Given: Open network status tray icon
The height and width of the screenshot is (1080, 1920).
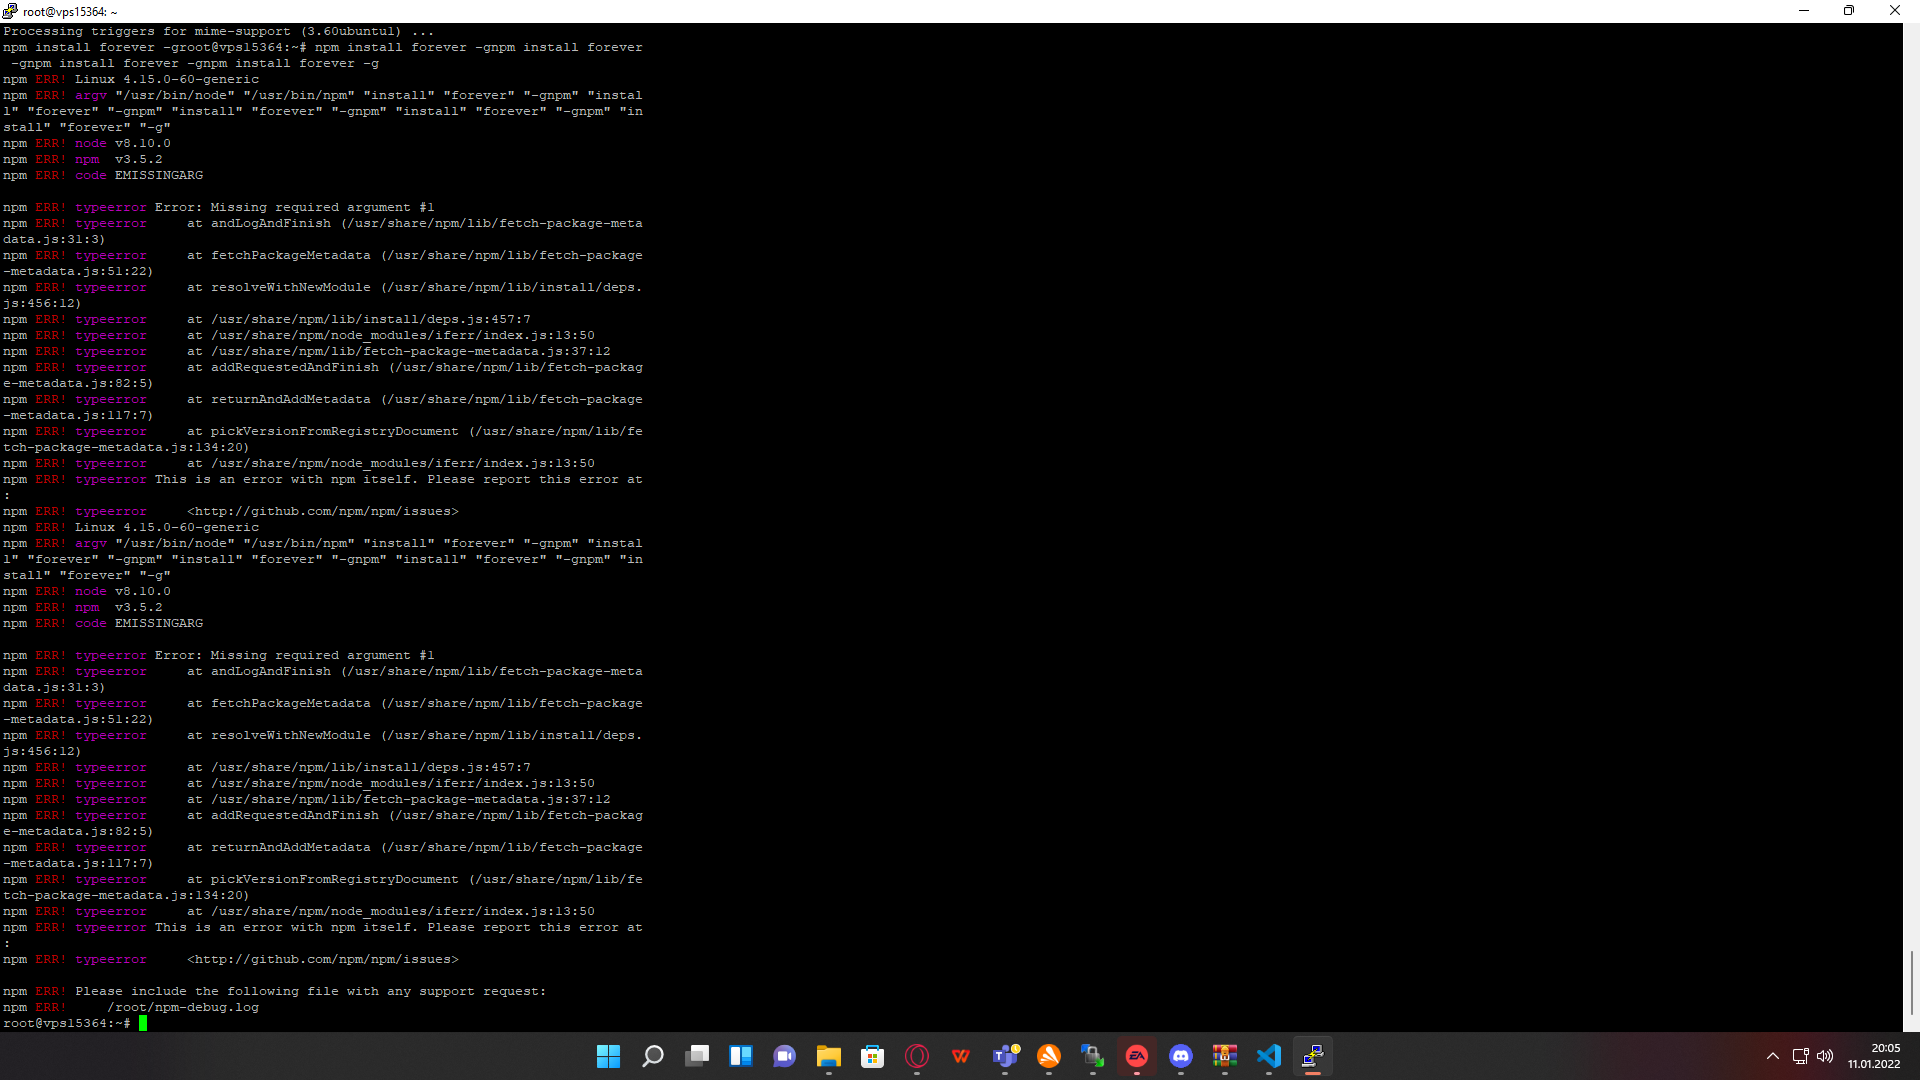Looking at the screenshot, I should tap(1800, 1056).
